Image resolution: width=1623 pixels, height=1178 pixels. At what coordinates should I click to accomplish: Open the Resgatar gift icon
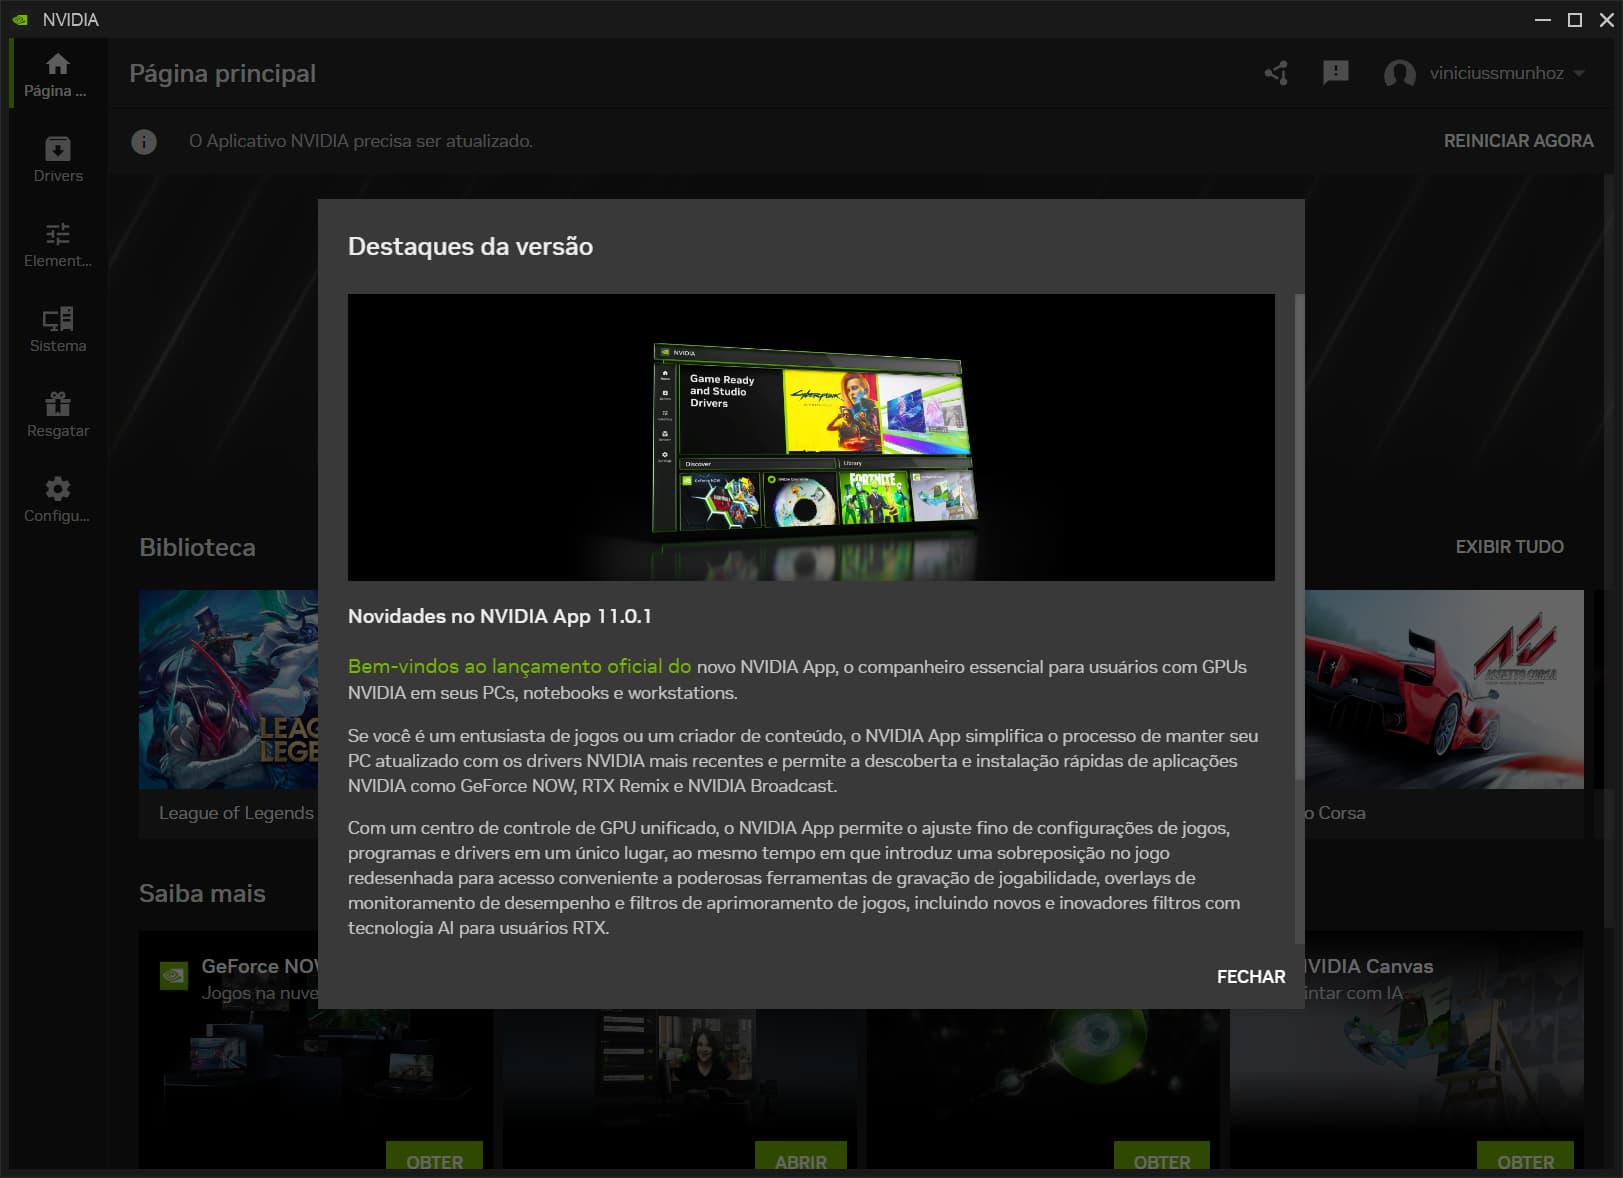click(x=58, y=404)
